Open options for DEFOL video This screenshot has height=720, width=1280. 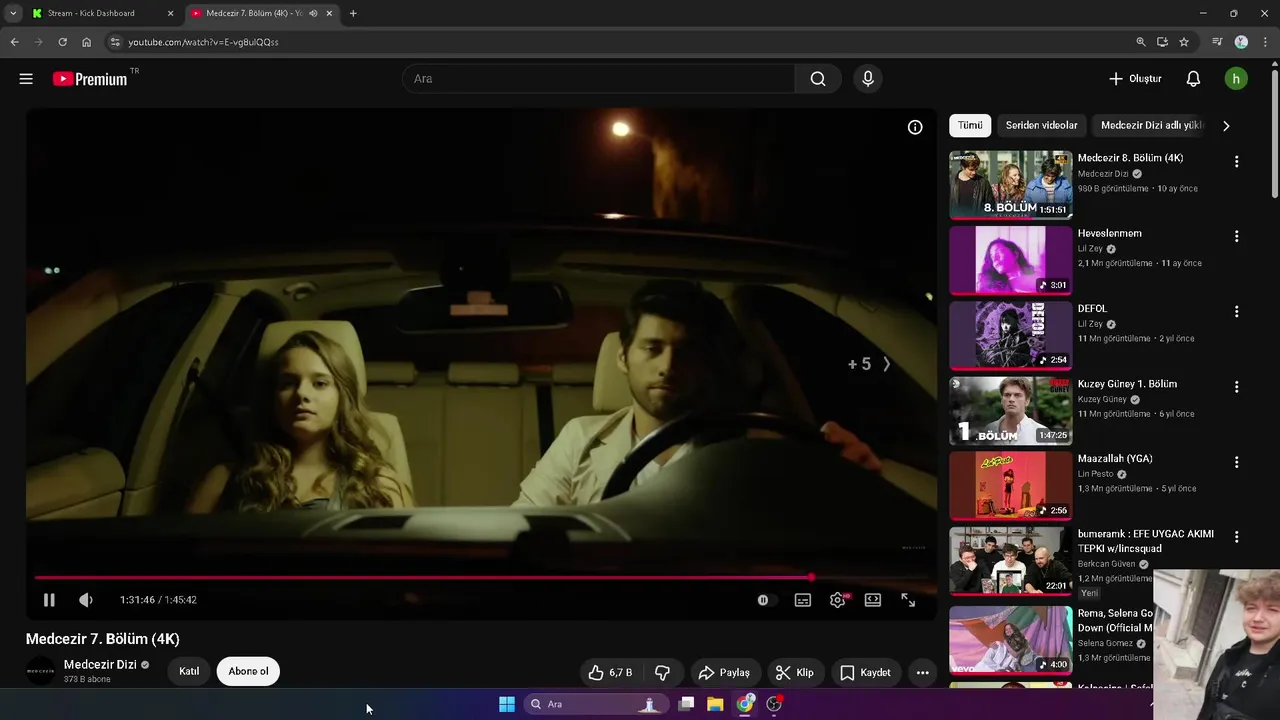(x=1236, y=312)
